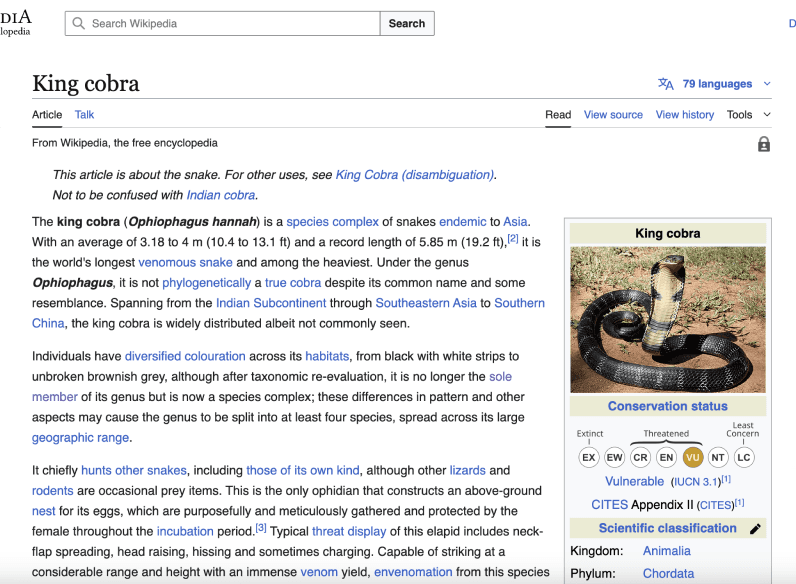Follow the habitats link
The height and width of the screenshot is (584, 796).
(x=327, y=356)
